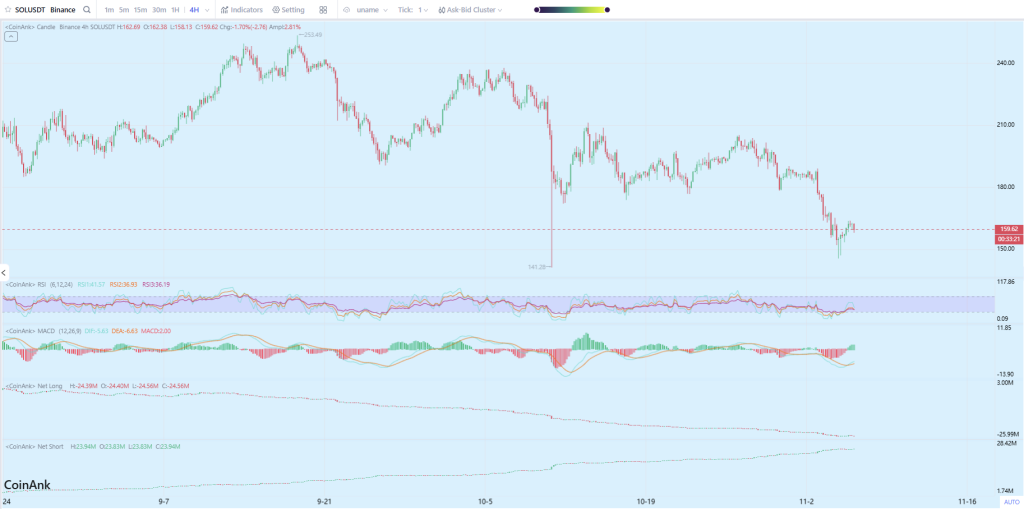
Task: Click the grid layout icon
Action: 323,9
